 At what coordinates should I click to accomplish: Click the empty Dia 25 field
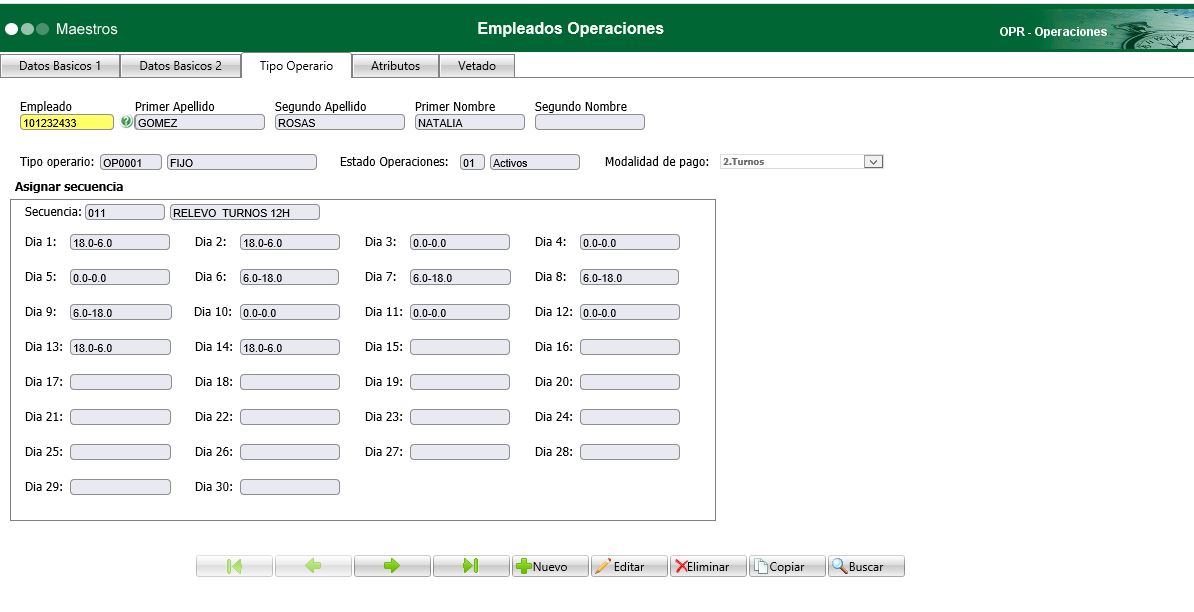120,452
